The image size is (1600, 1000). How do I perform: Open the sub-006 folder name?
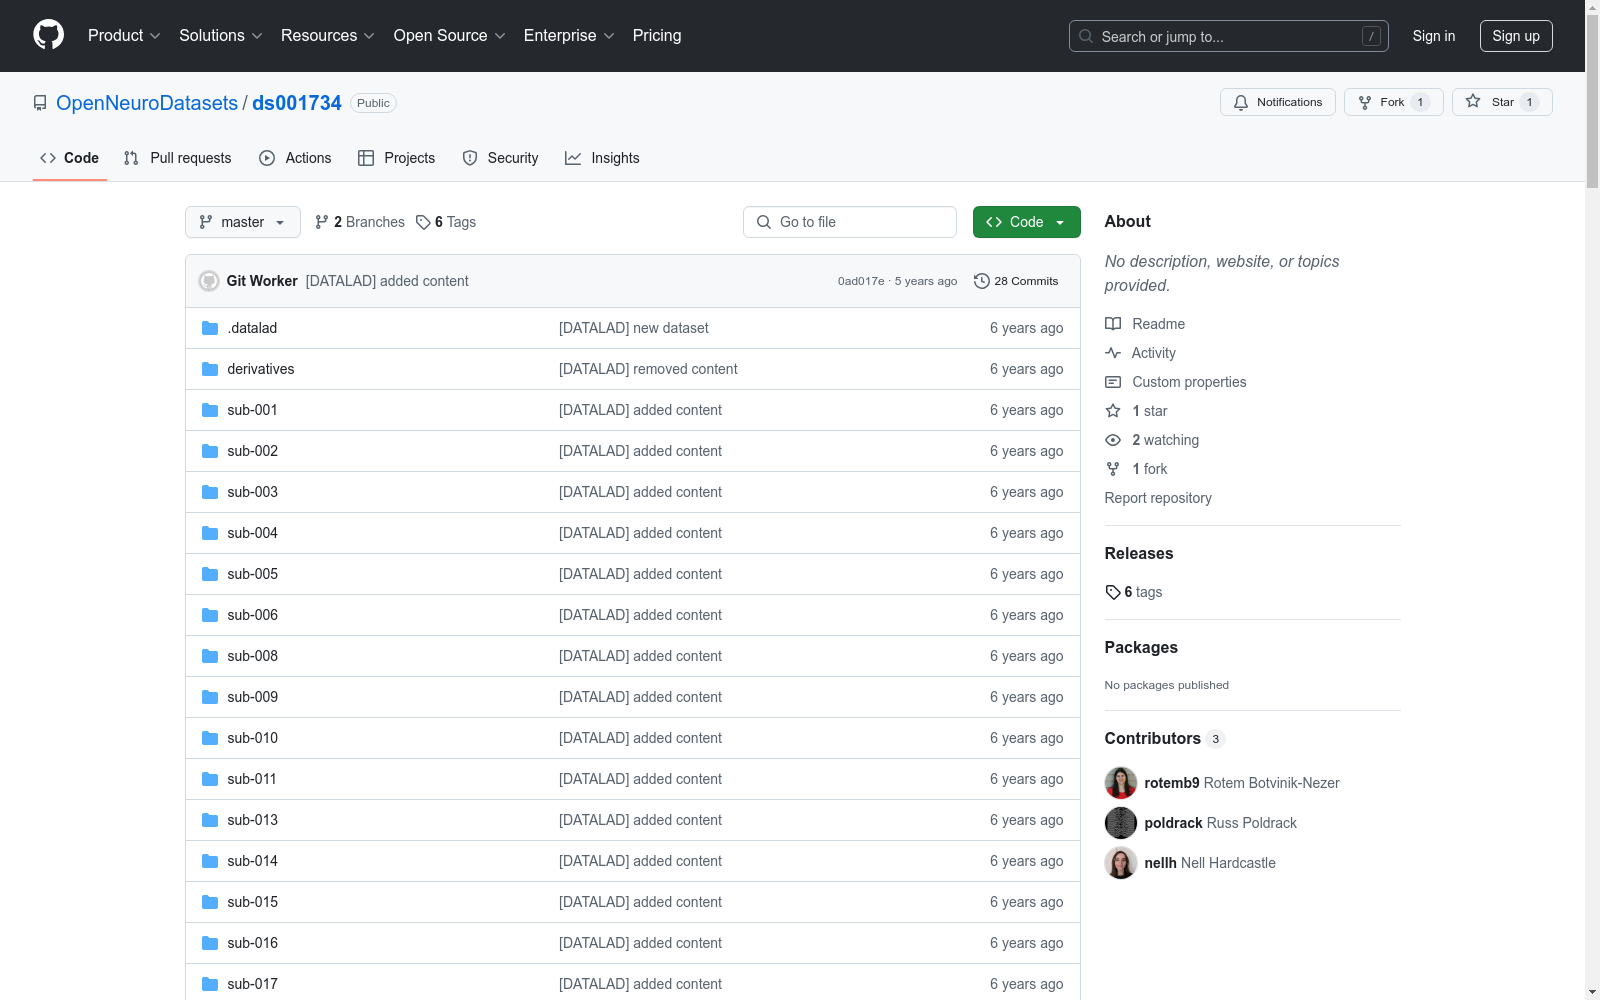(x=252, y=615)
